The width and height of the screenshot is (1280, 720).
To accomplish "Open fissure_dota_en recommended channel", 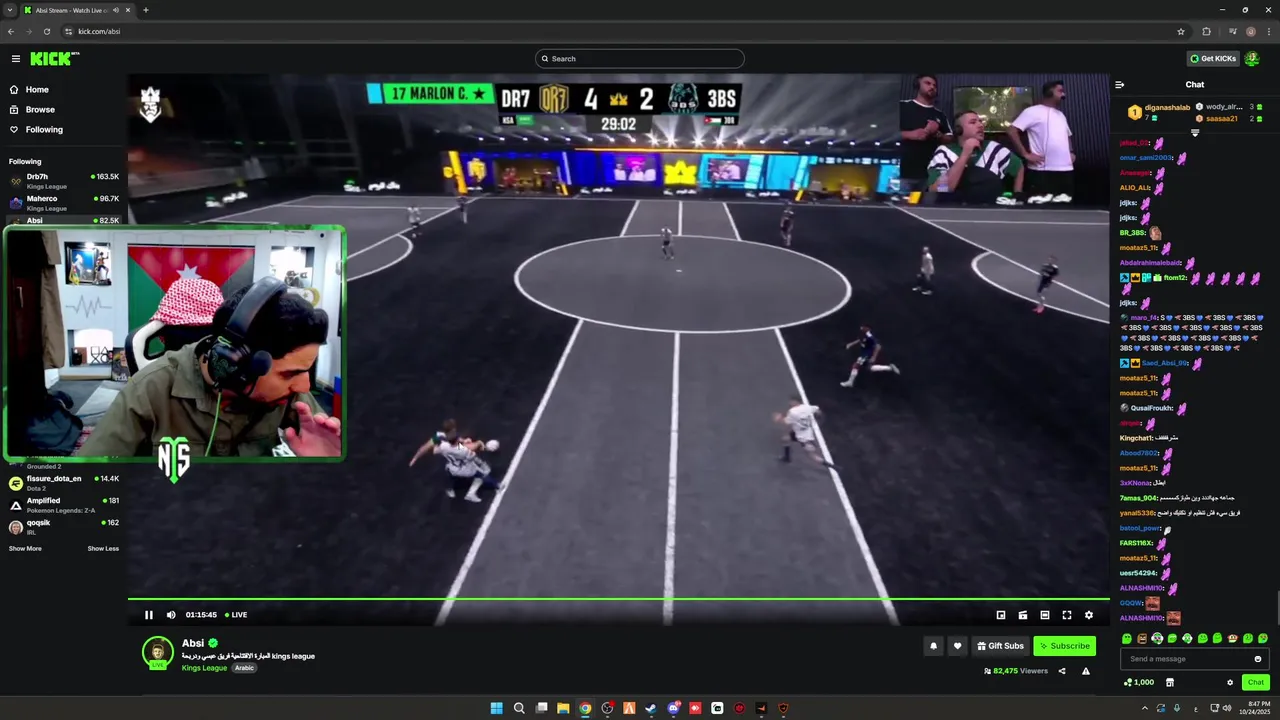I will pos(64,482).
